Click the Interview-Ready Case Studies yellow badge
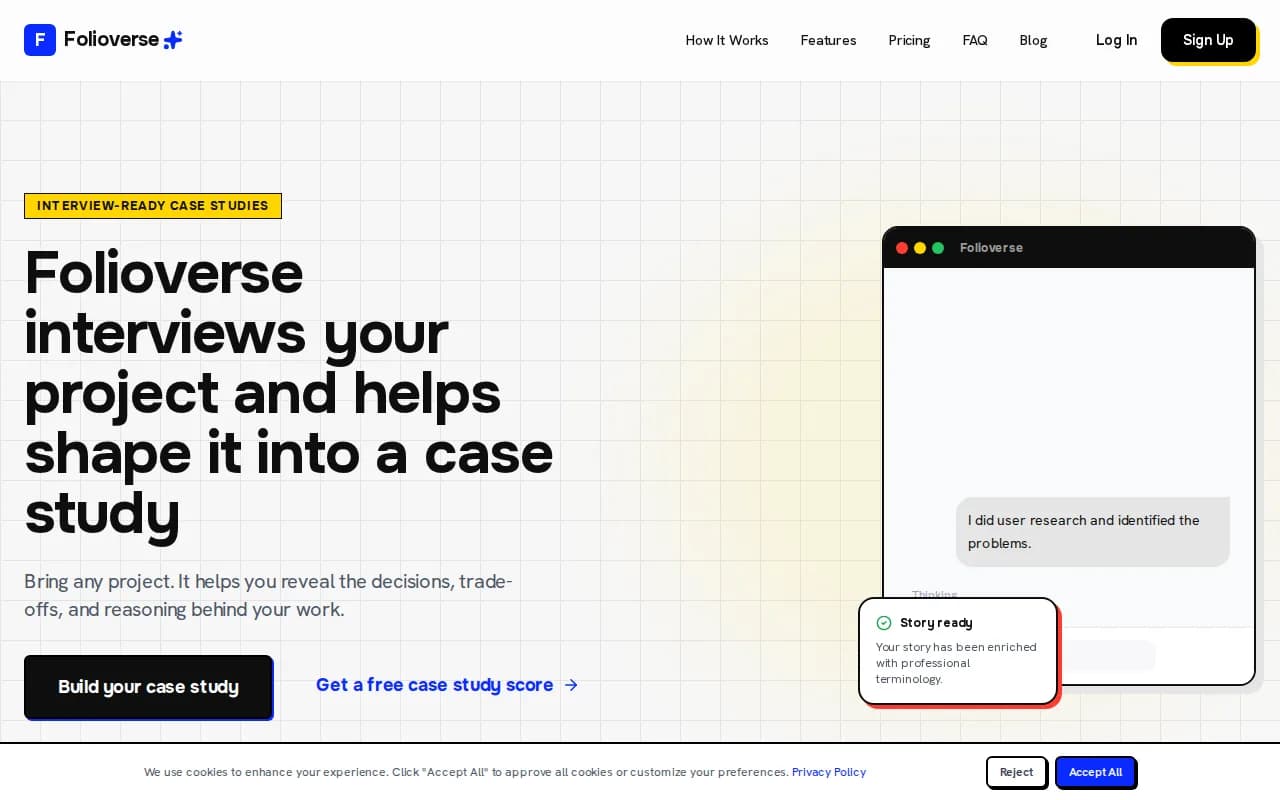Image resolution: width=1280 pixels, height=800 pixels. coord(153,206)
